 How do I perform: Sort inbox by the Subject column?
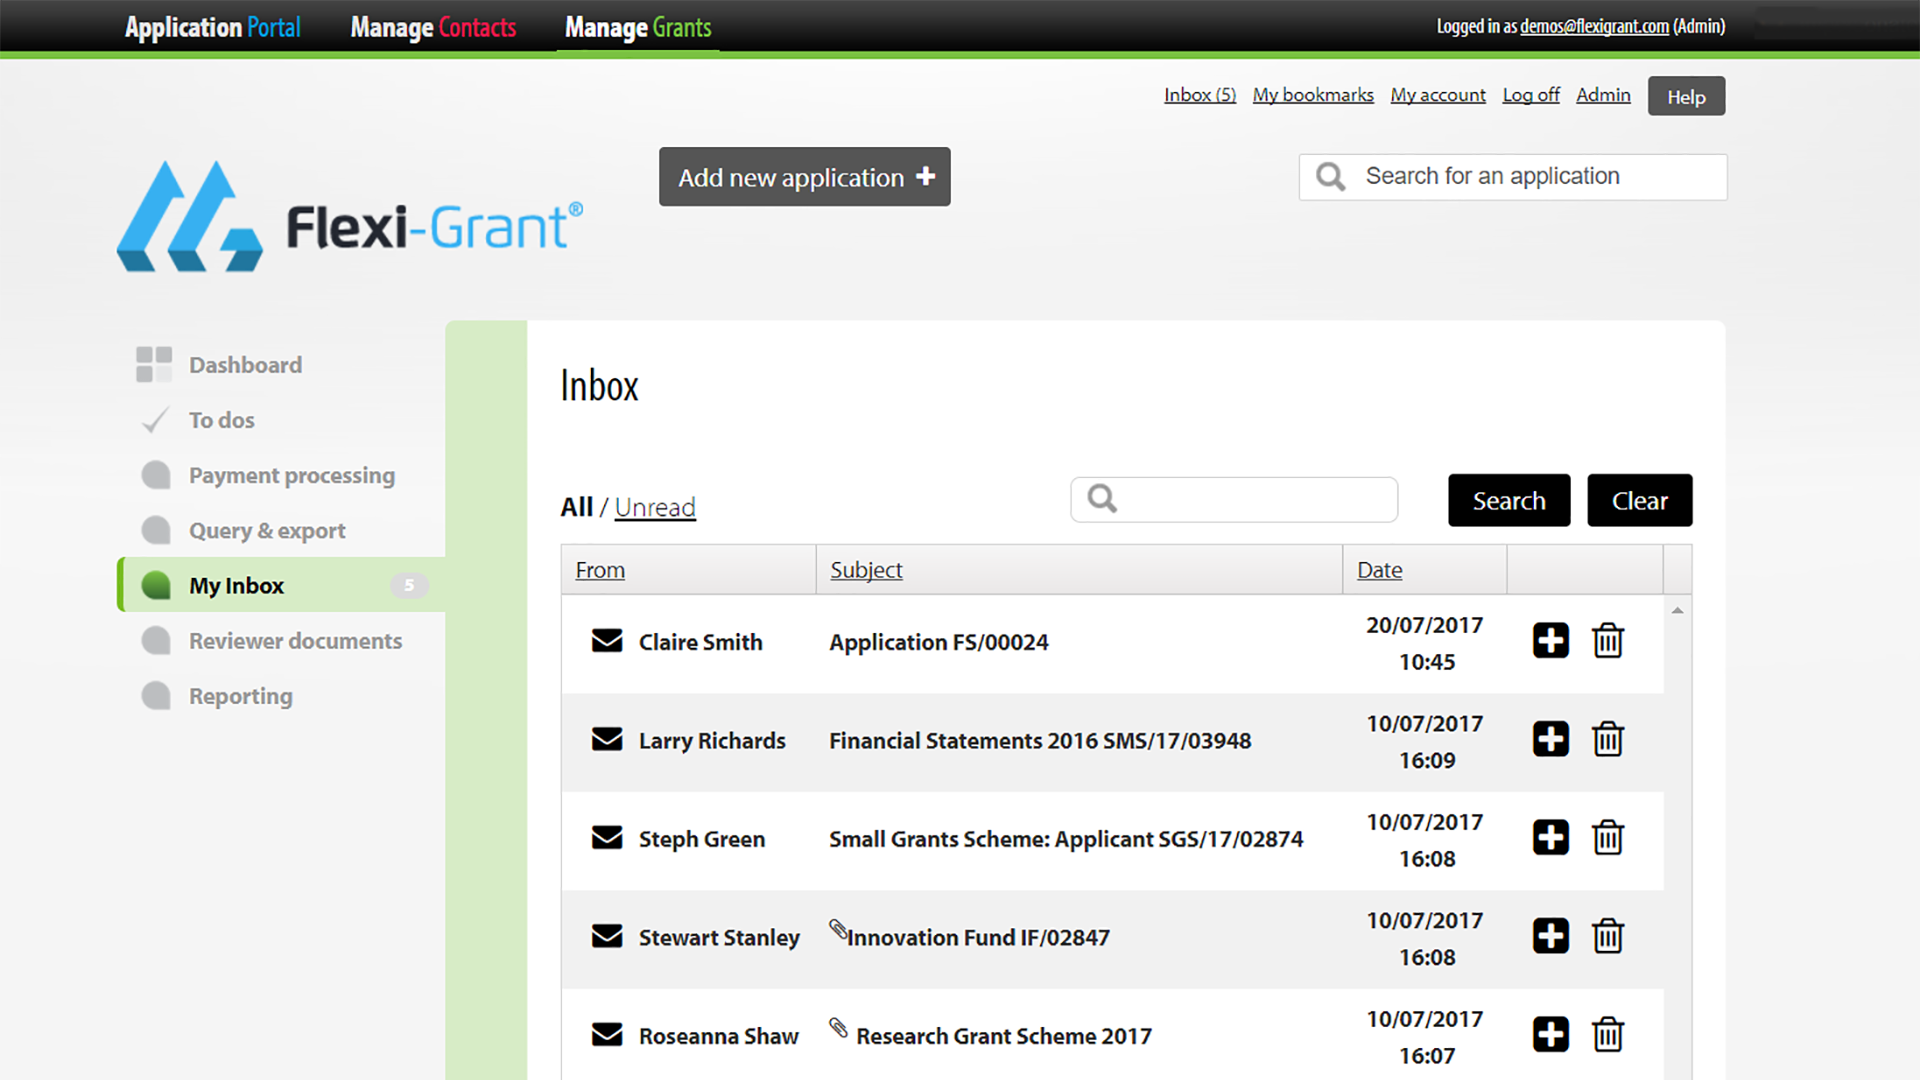(865, 569)
